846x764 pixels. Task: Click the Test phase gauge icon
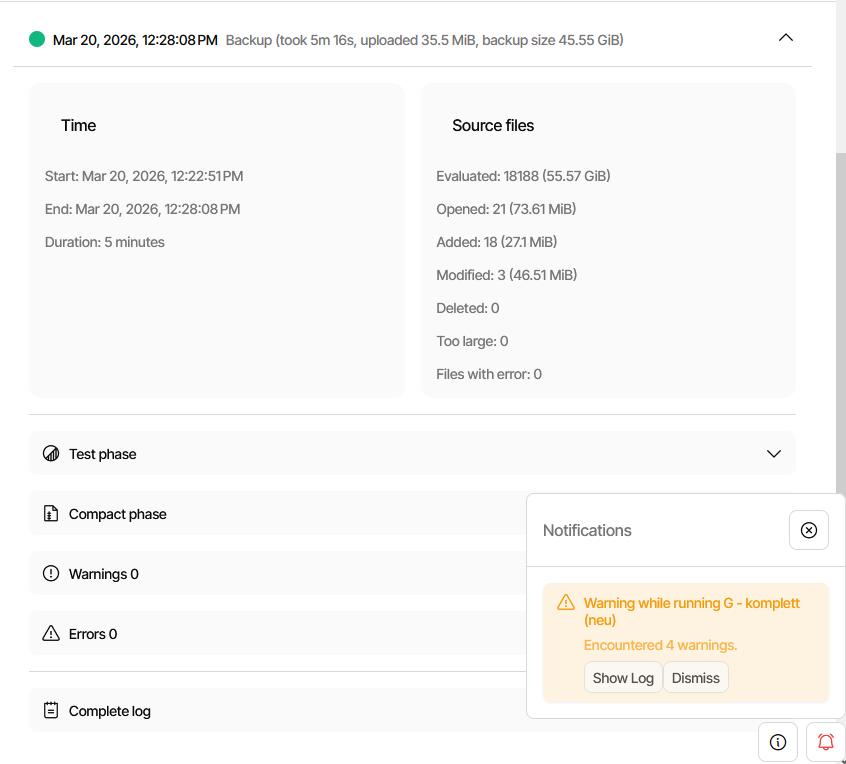click(x=51, y=454)
